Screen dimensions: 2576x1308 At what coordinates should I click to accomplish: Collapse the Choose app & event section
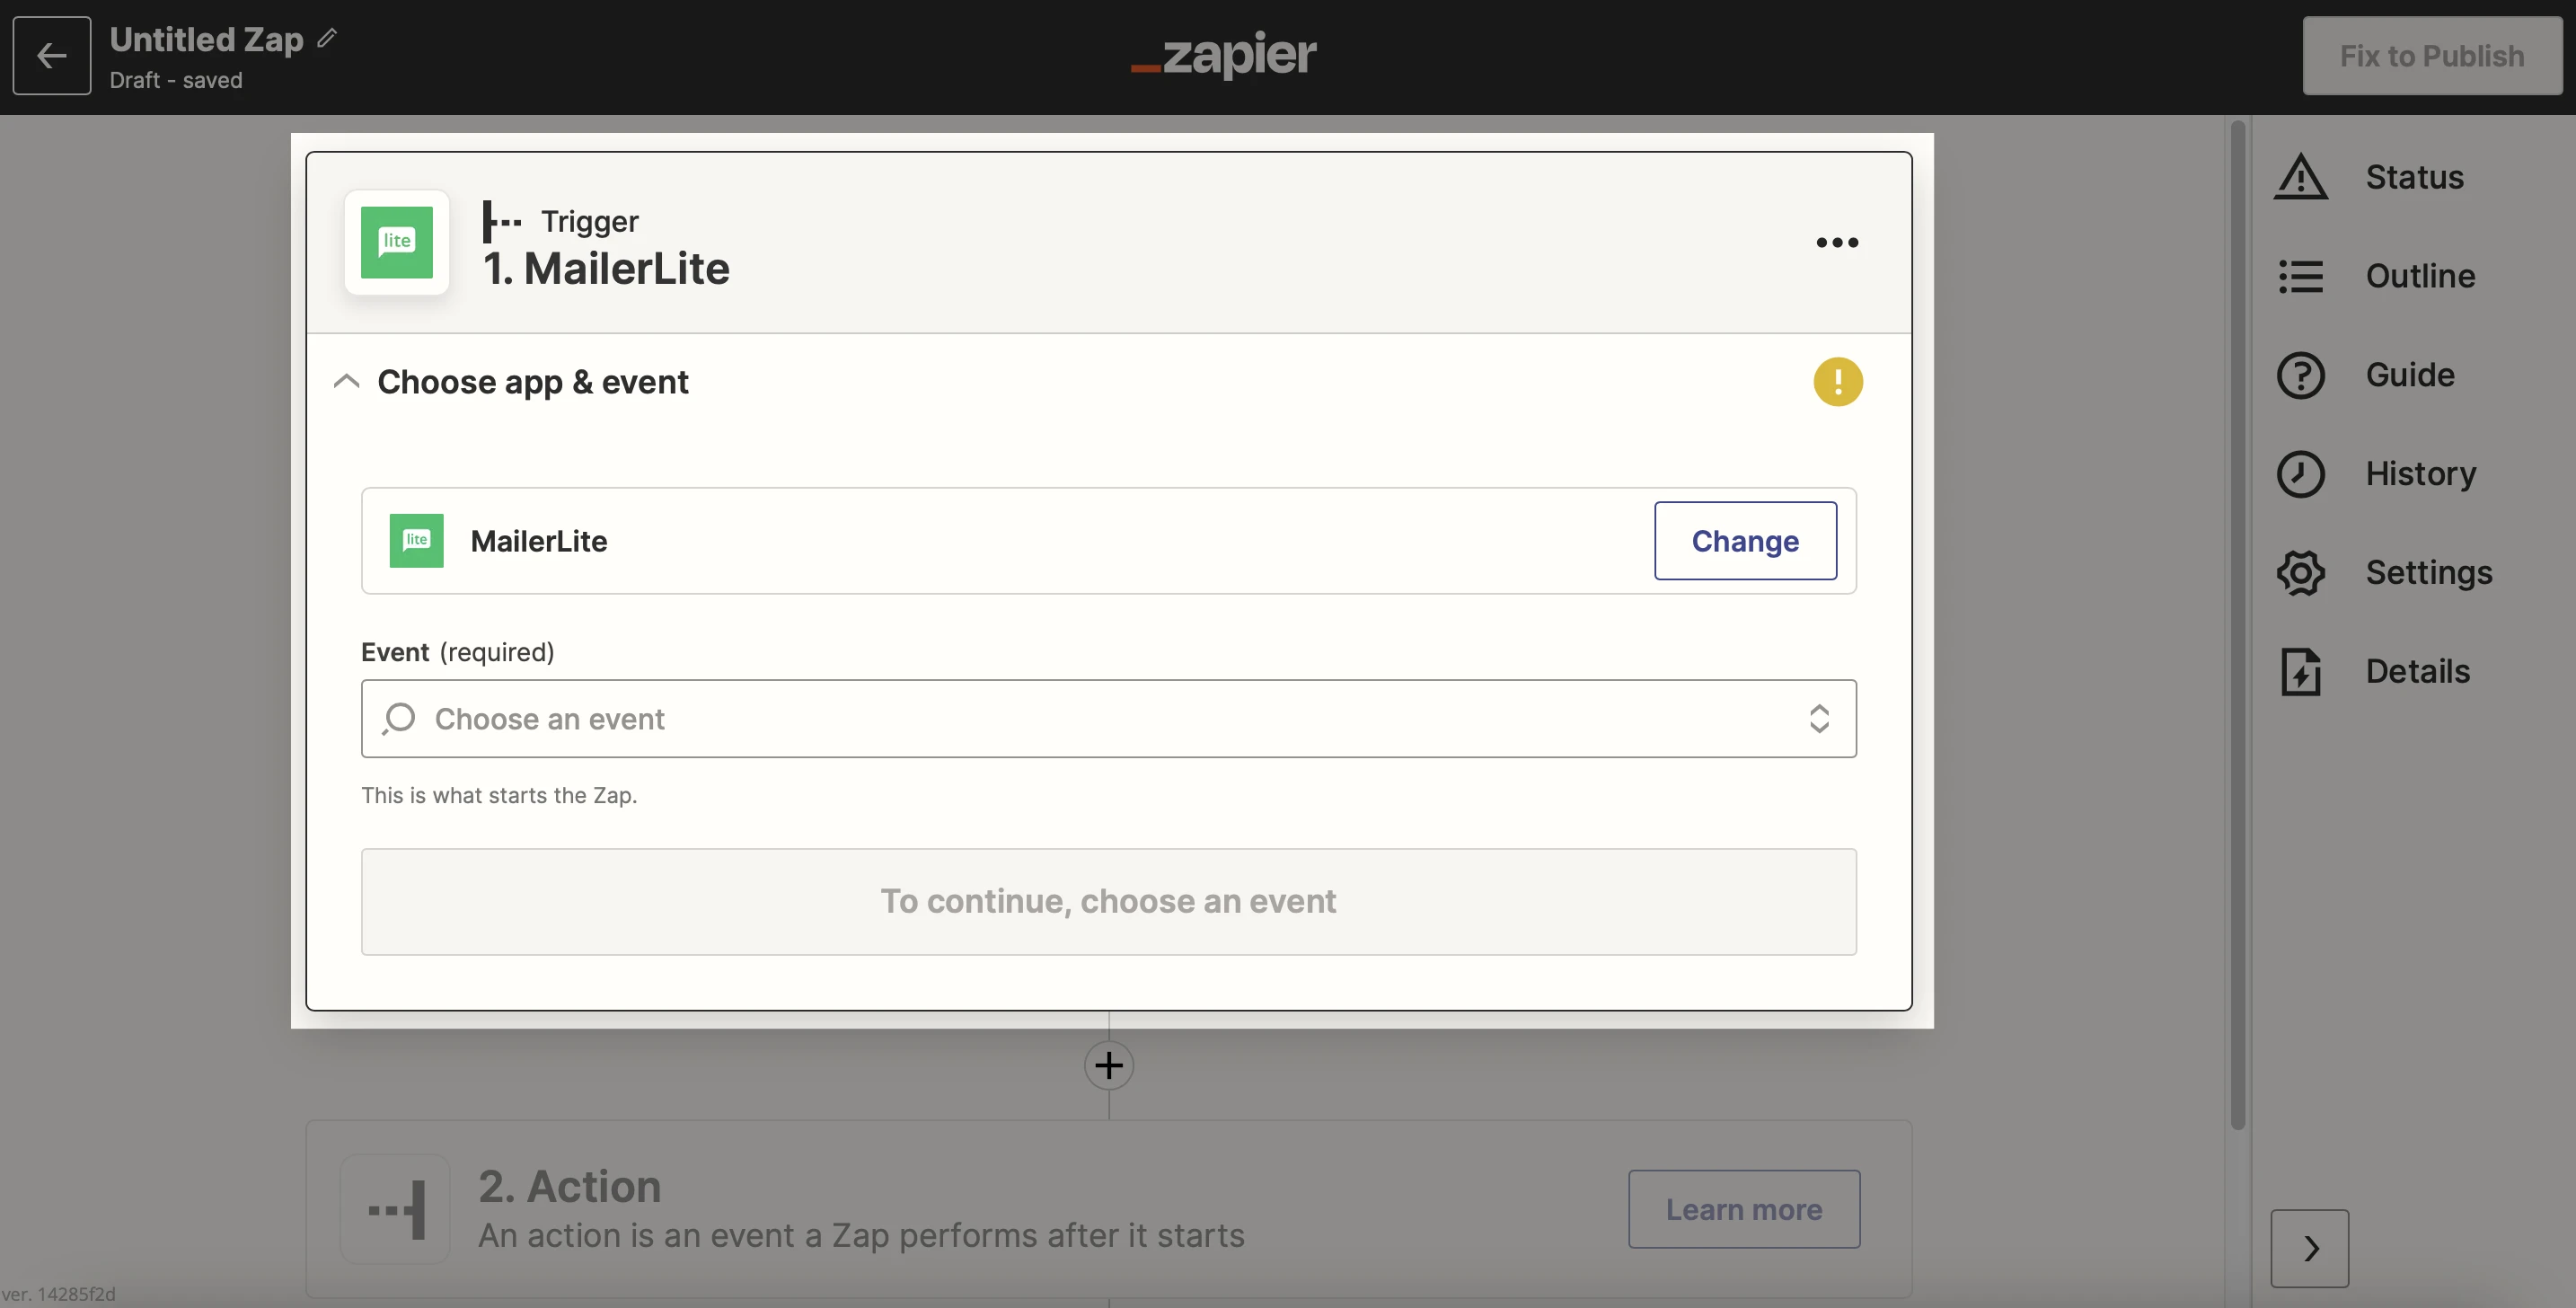[346, 381]
